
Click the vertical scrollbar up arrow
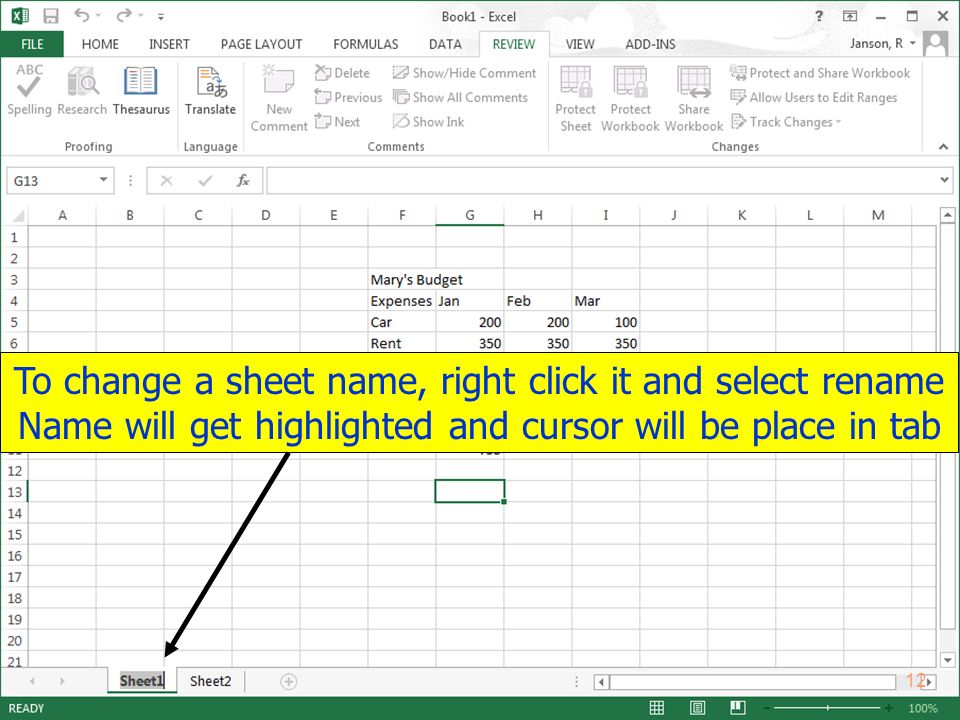tap(947, 215)
